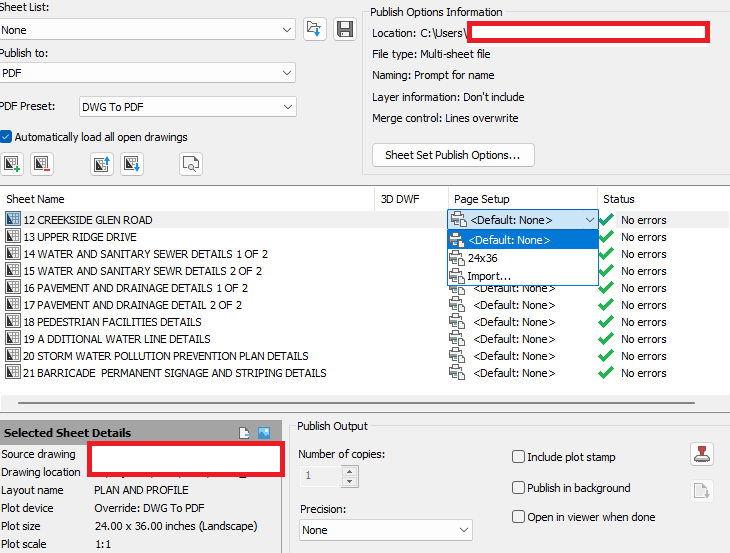Click the blue image icon in Selected Sheet Details
Screen dimensions: 730x553
coord(264,433)
